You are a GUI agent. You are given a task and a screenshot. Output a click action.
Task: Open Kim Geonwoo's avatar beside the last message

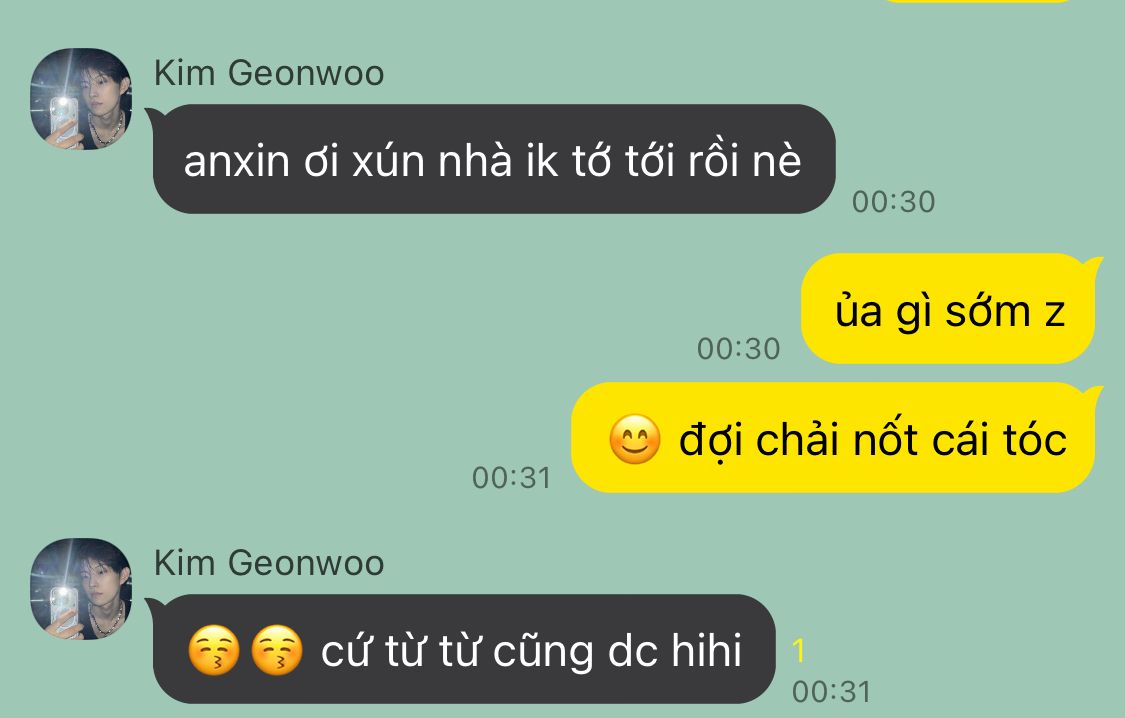[x=81, y=589]
